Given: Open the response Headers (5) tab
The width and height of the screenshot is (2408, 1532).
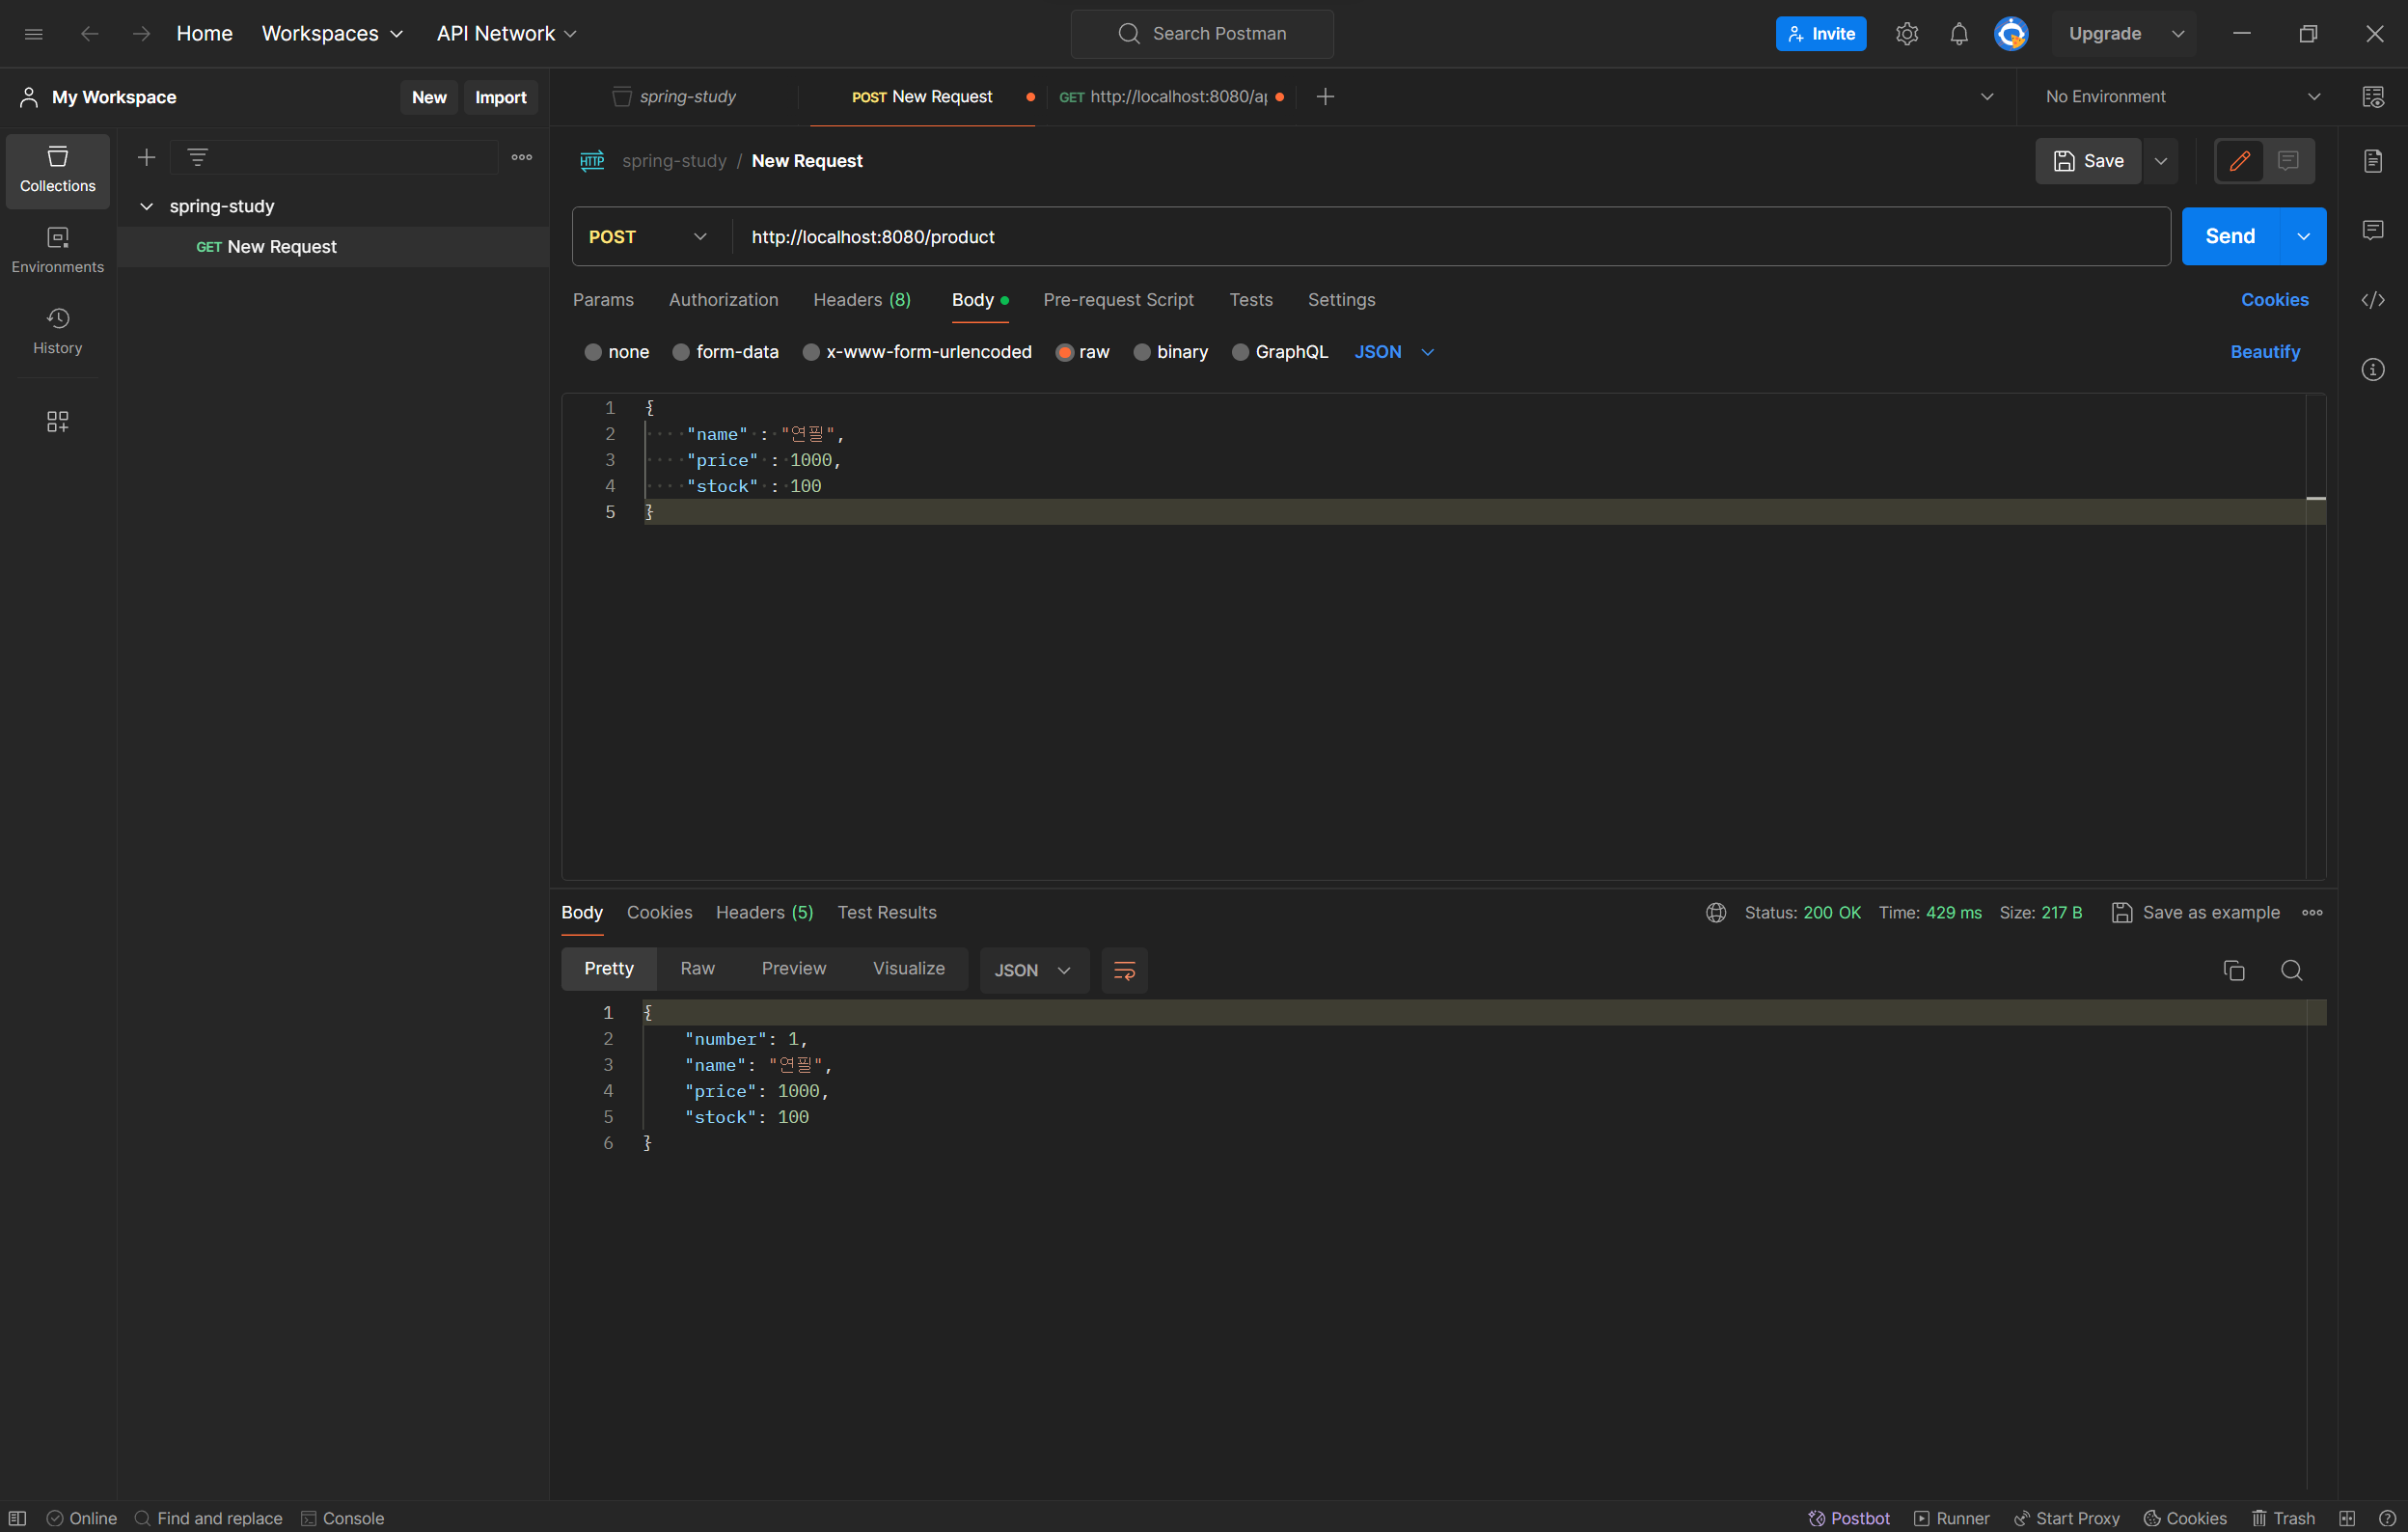Looking at the screenshot, I should [x=764, y=912].
